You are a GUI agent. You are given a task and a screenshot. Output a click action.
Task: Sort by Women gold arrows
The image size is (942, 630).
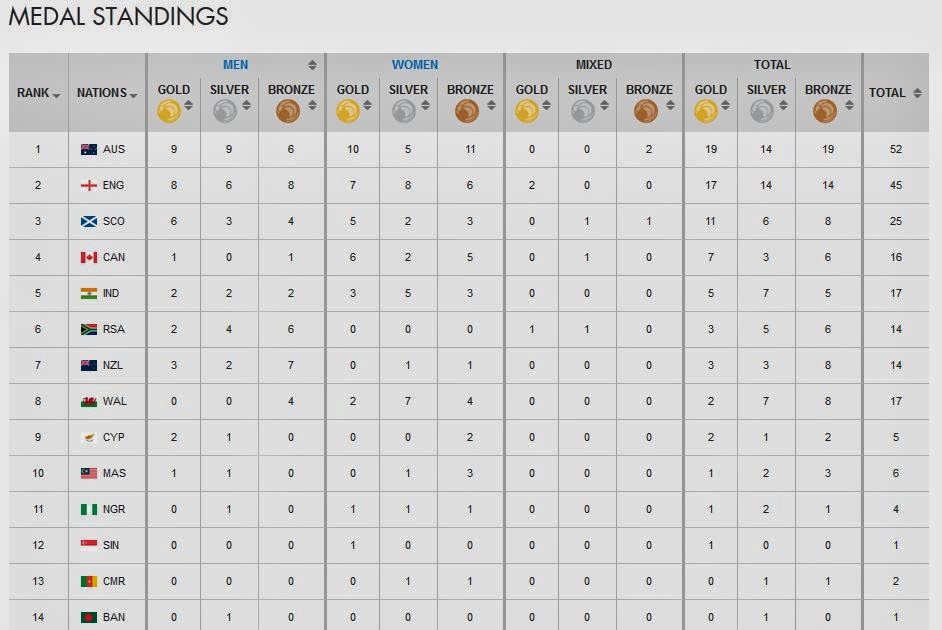(367, 106)
